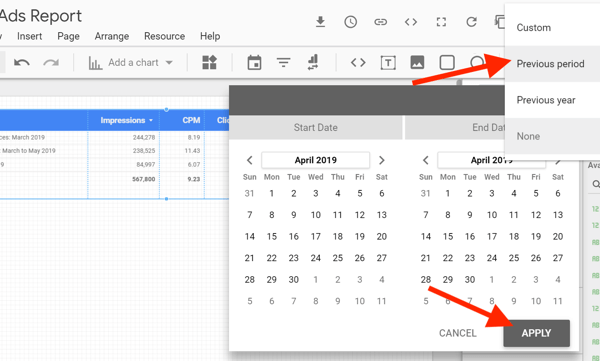Click the refresh data icon

471,22
